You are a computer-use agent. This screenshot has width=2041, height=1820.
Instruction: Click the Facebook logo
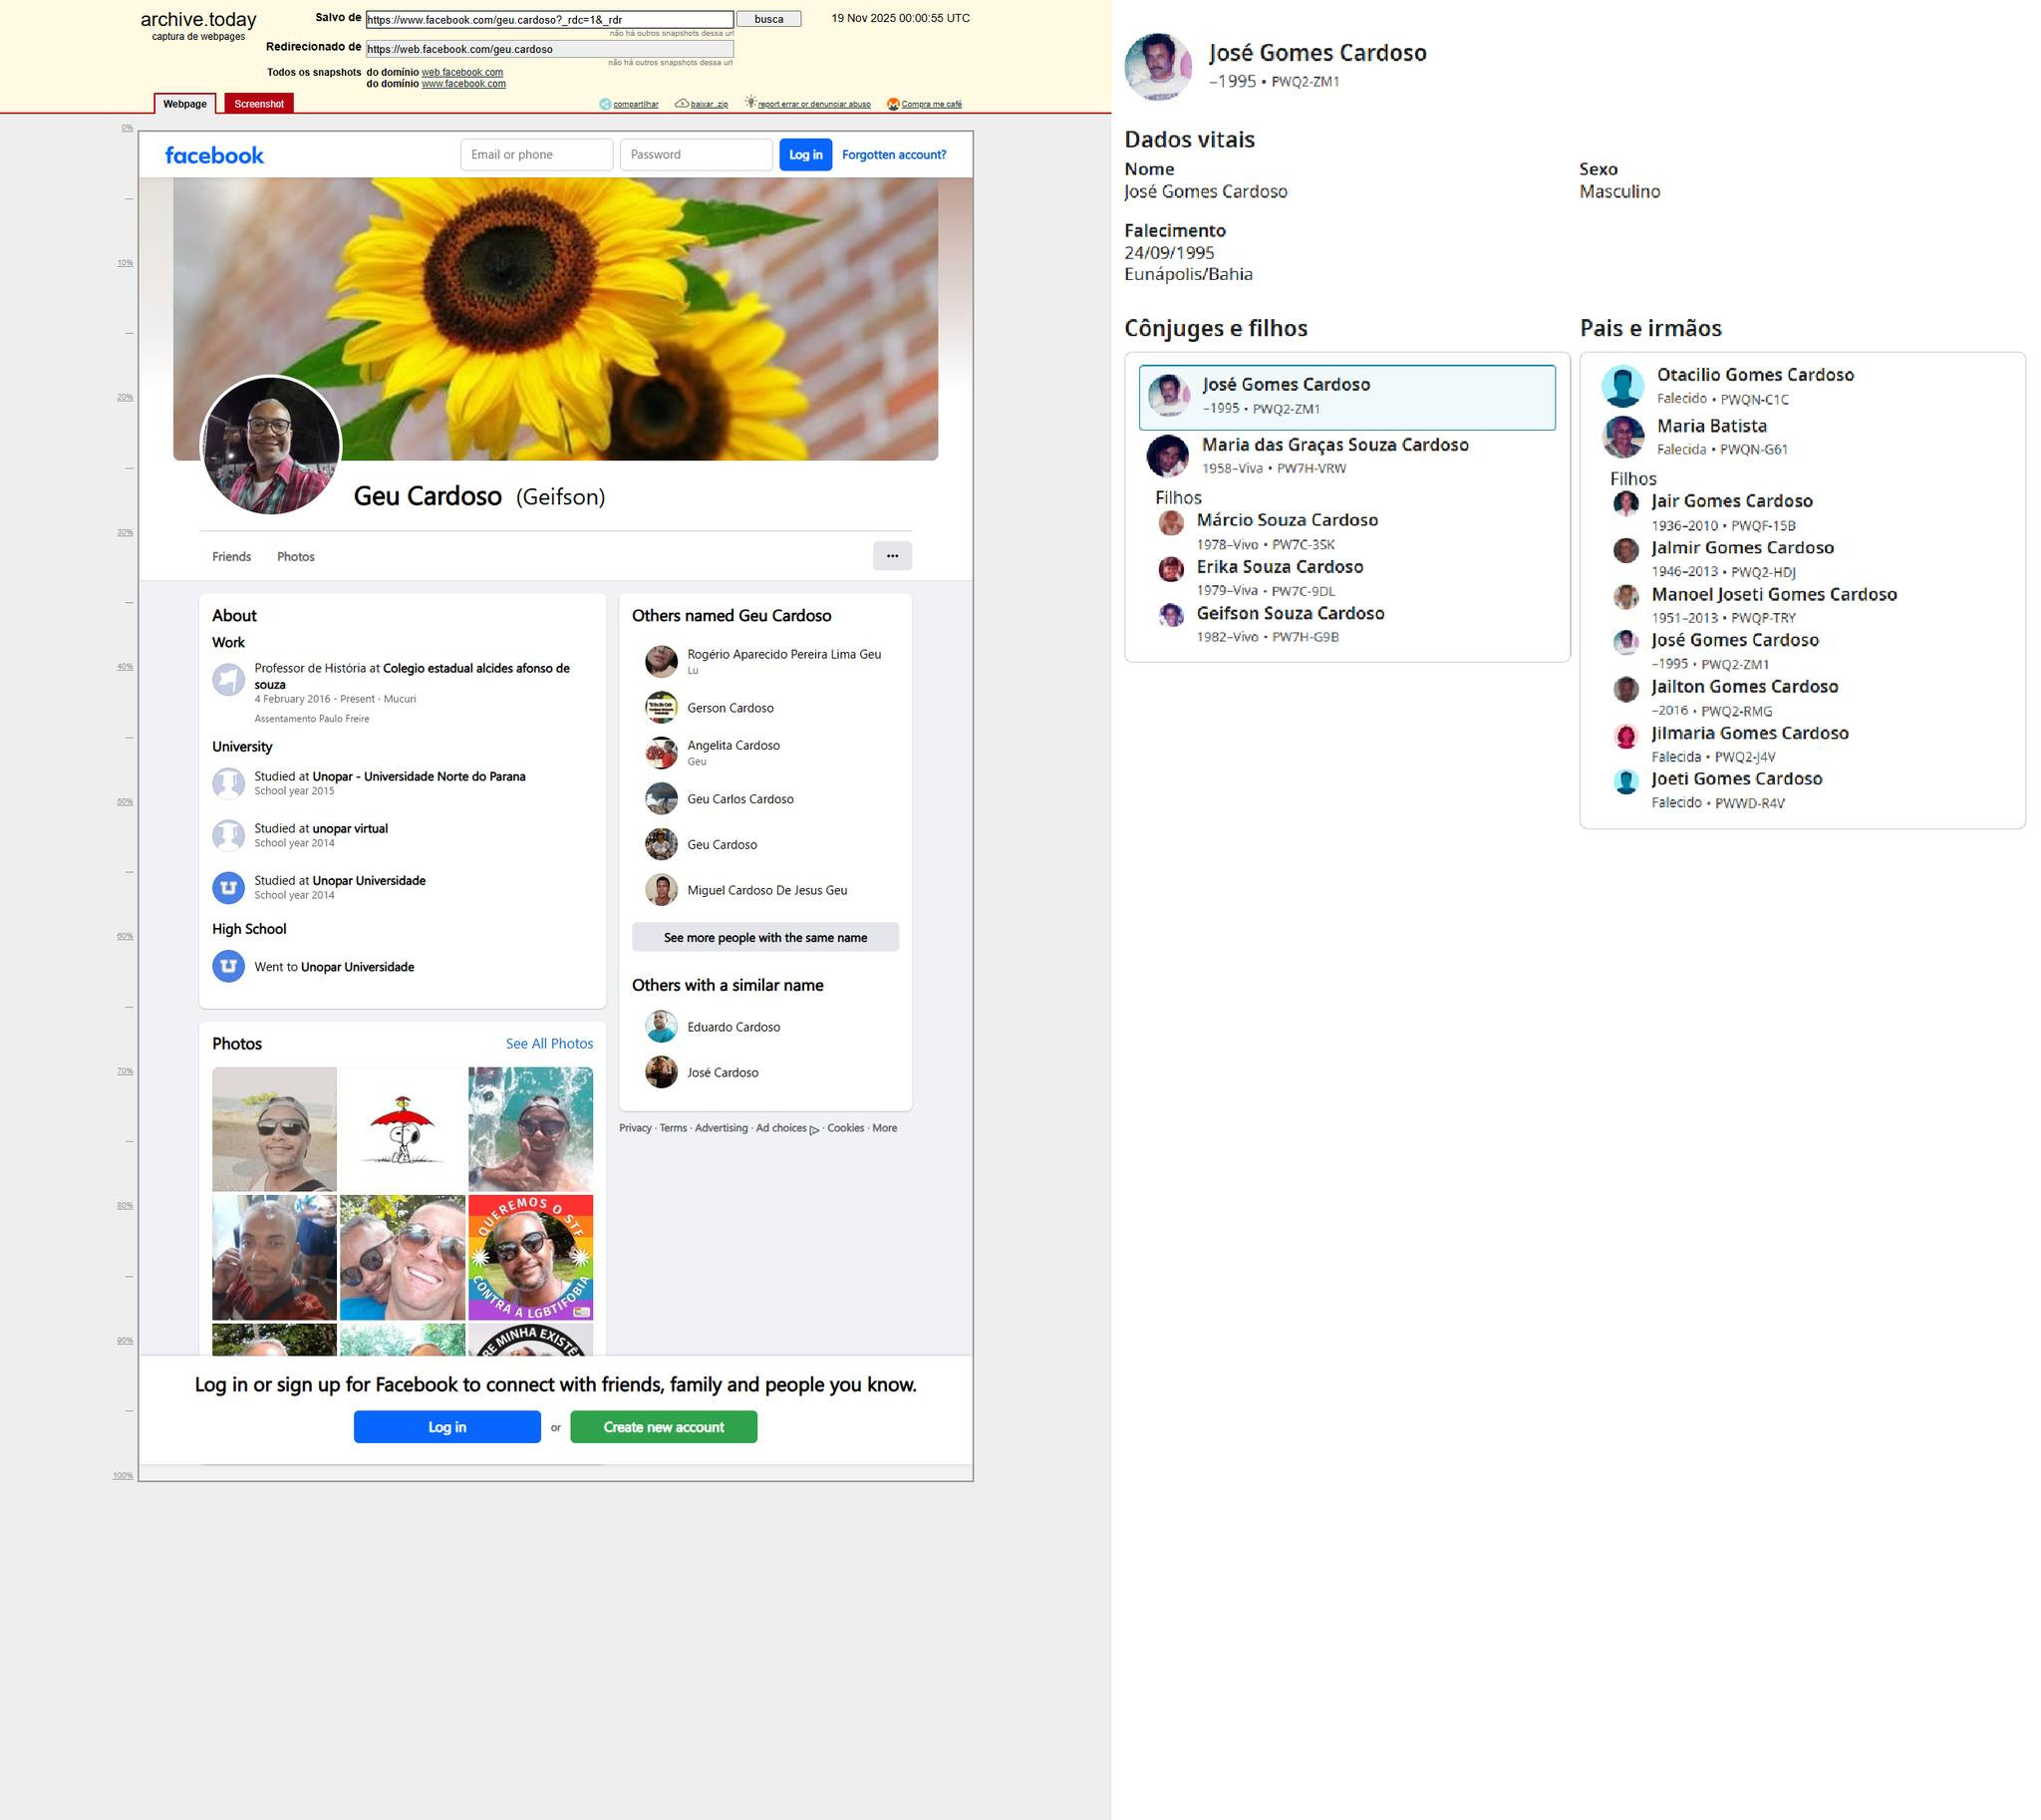(x=214, y=155)
